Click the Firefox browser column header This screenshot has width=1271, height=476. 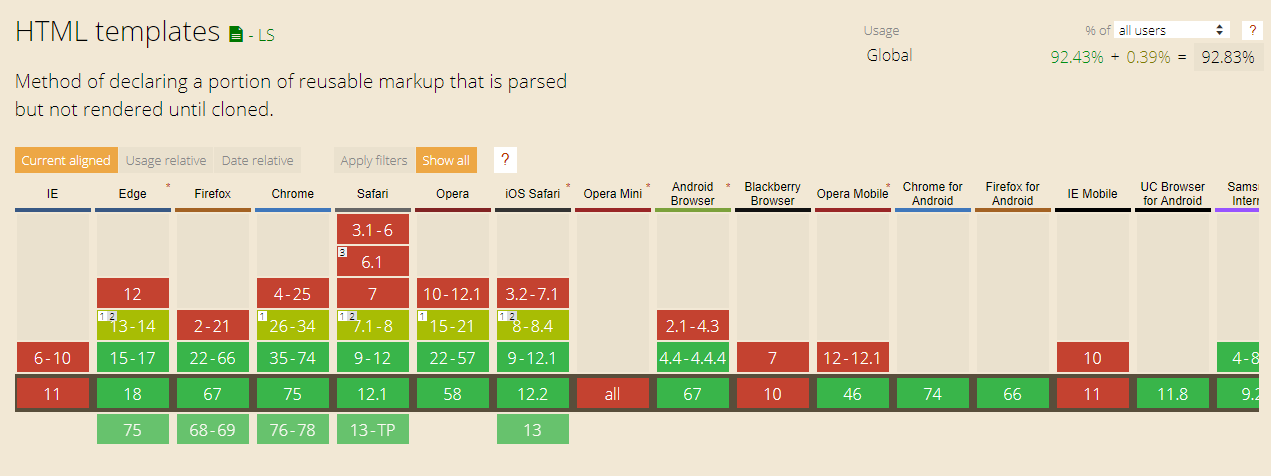point(212,194)
